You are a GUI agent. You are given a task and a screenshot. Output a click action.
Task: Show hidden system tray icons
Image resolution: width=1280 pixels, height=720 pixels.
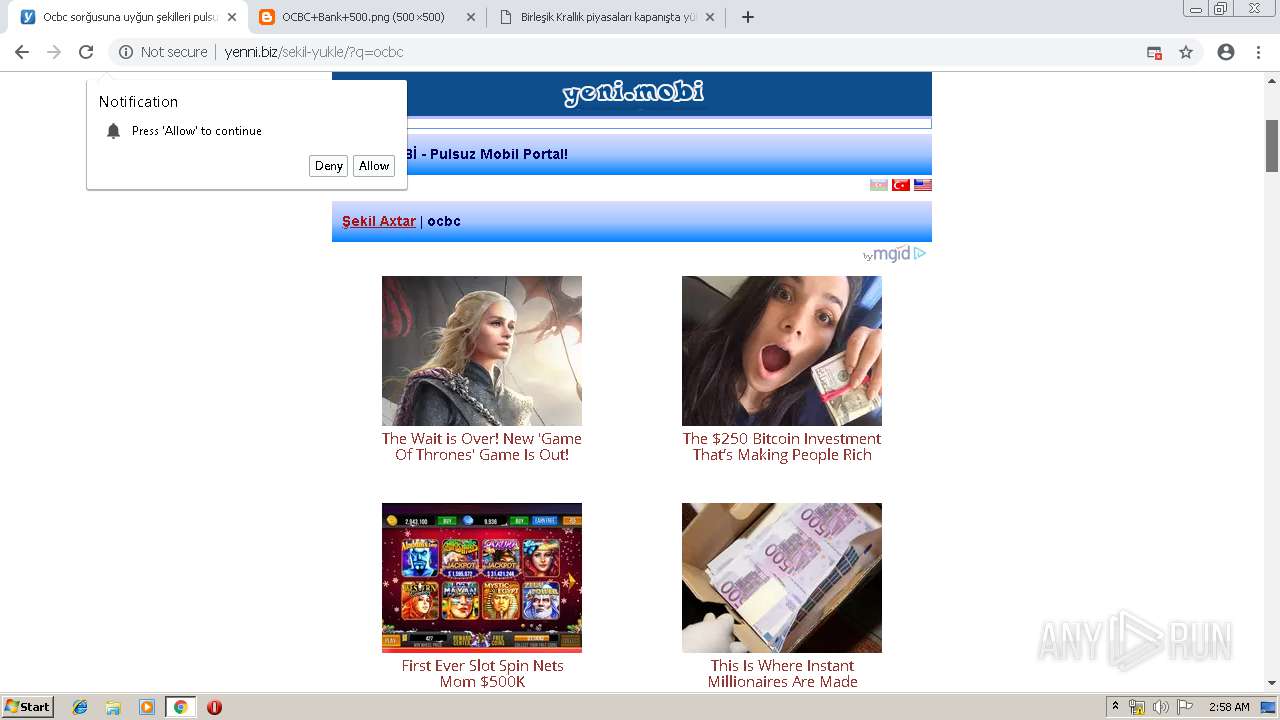[x=1116, y=707]
